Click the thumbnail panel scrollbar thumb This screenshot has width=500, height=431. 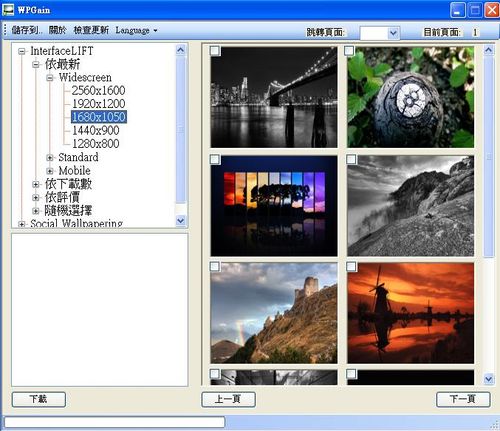tap(489, 157)
